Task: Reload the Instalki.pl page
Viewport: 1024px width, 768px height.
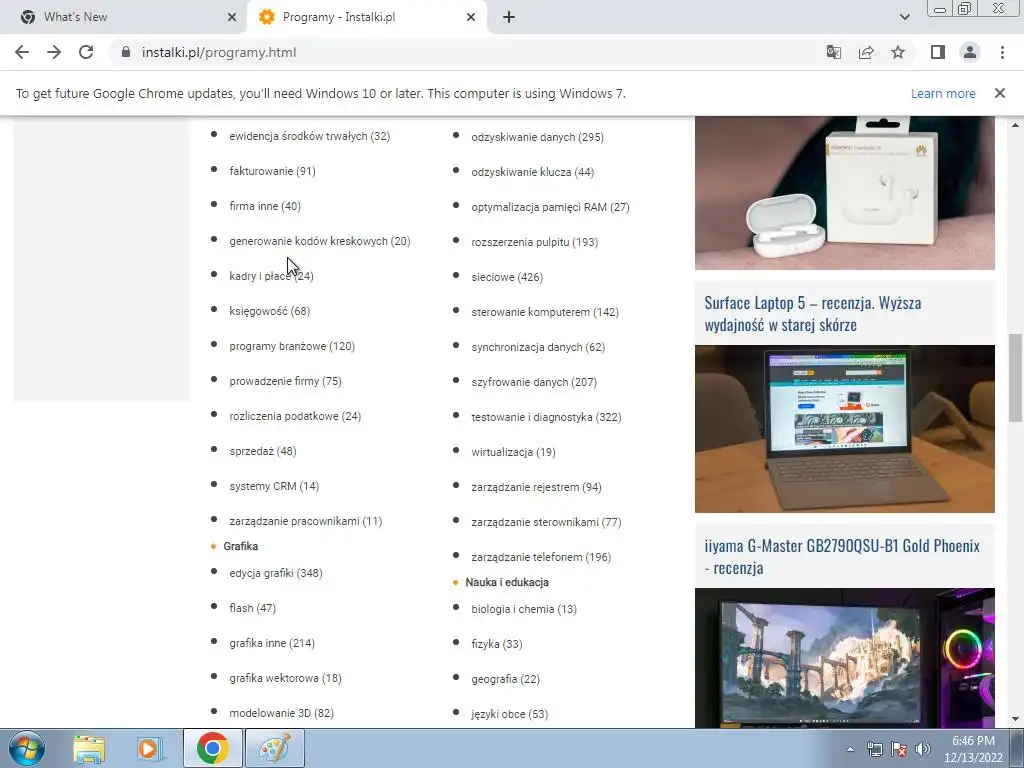Action: click(x=86, y=52)
